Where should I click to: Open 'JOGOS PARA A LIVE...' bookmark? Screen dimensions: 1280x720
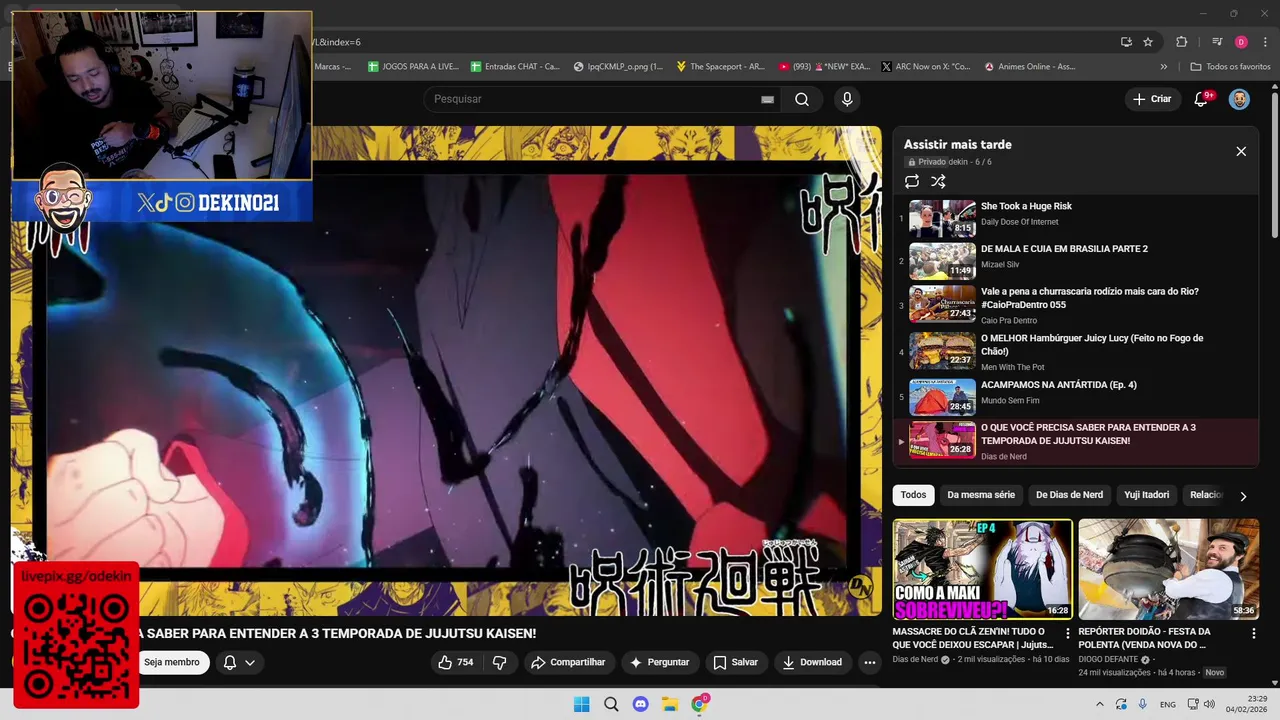(x=413, y=67)
